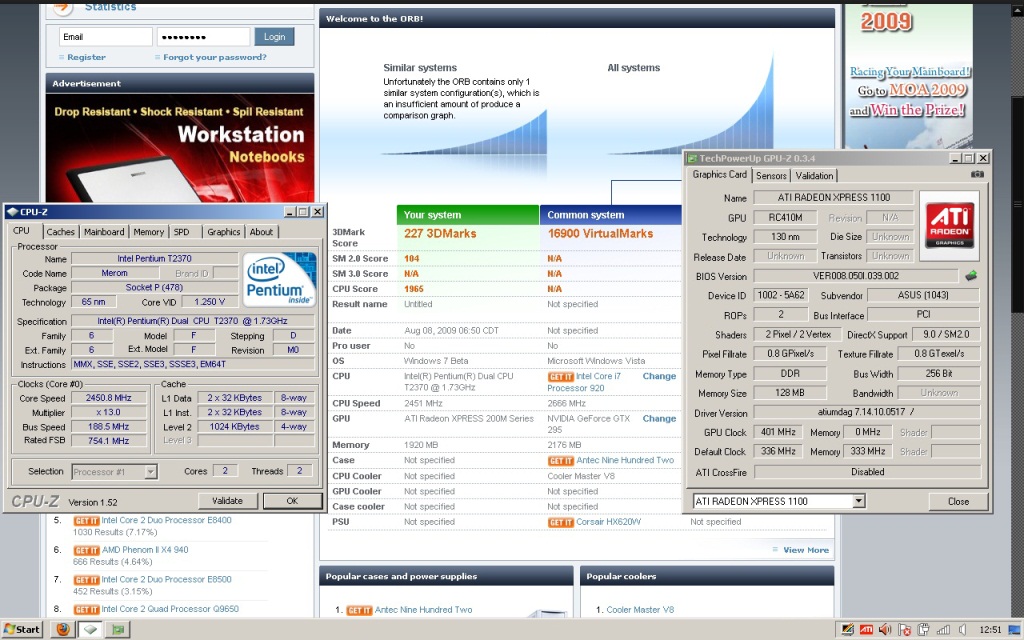This screenshot has height=640, width=1024.
Task: Click the GPU-Z title bar icon
Action: pos(692,159)
